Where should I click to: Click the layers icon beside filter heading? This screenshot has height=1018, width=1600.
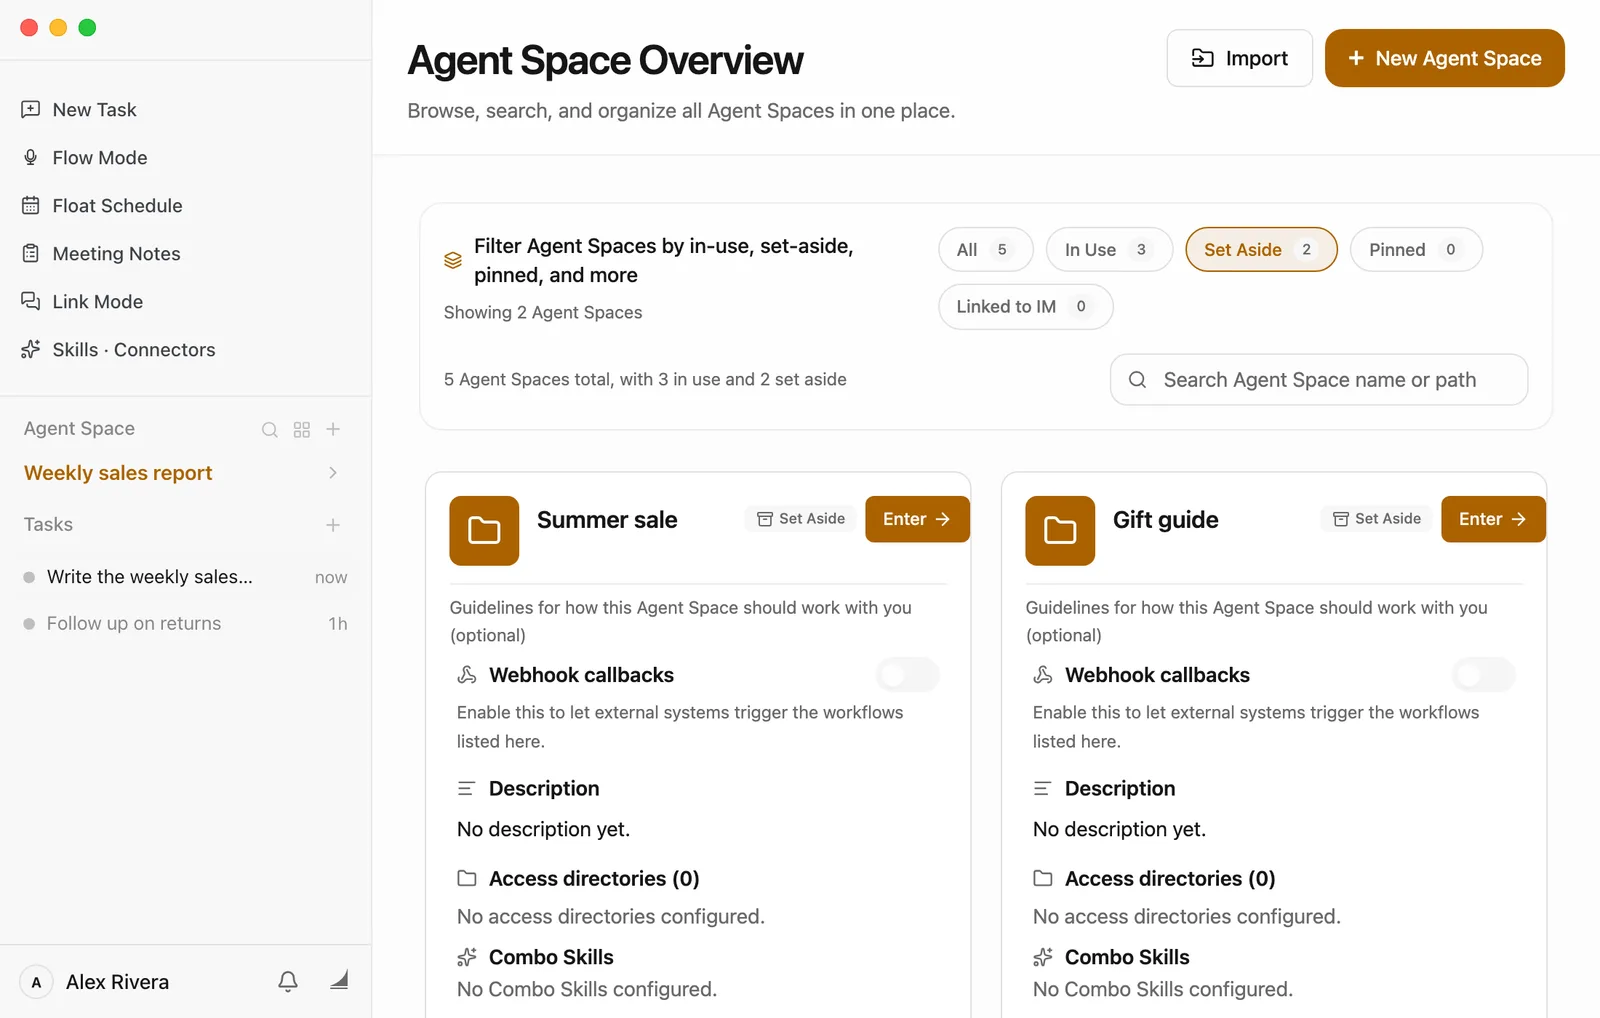point(453,260)
